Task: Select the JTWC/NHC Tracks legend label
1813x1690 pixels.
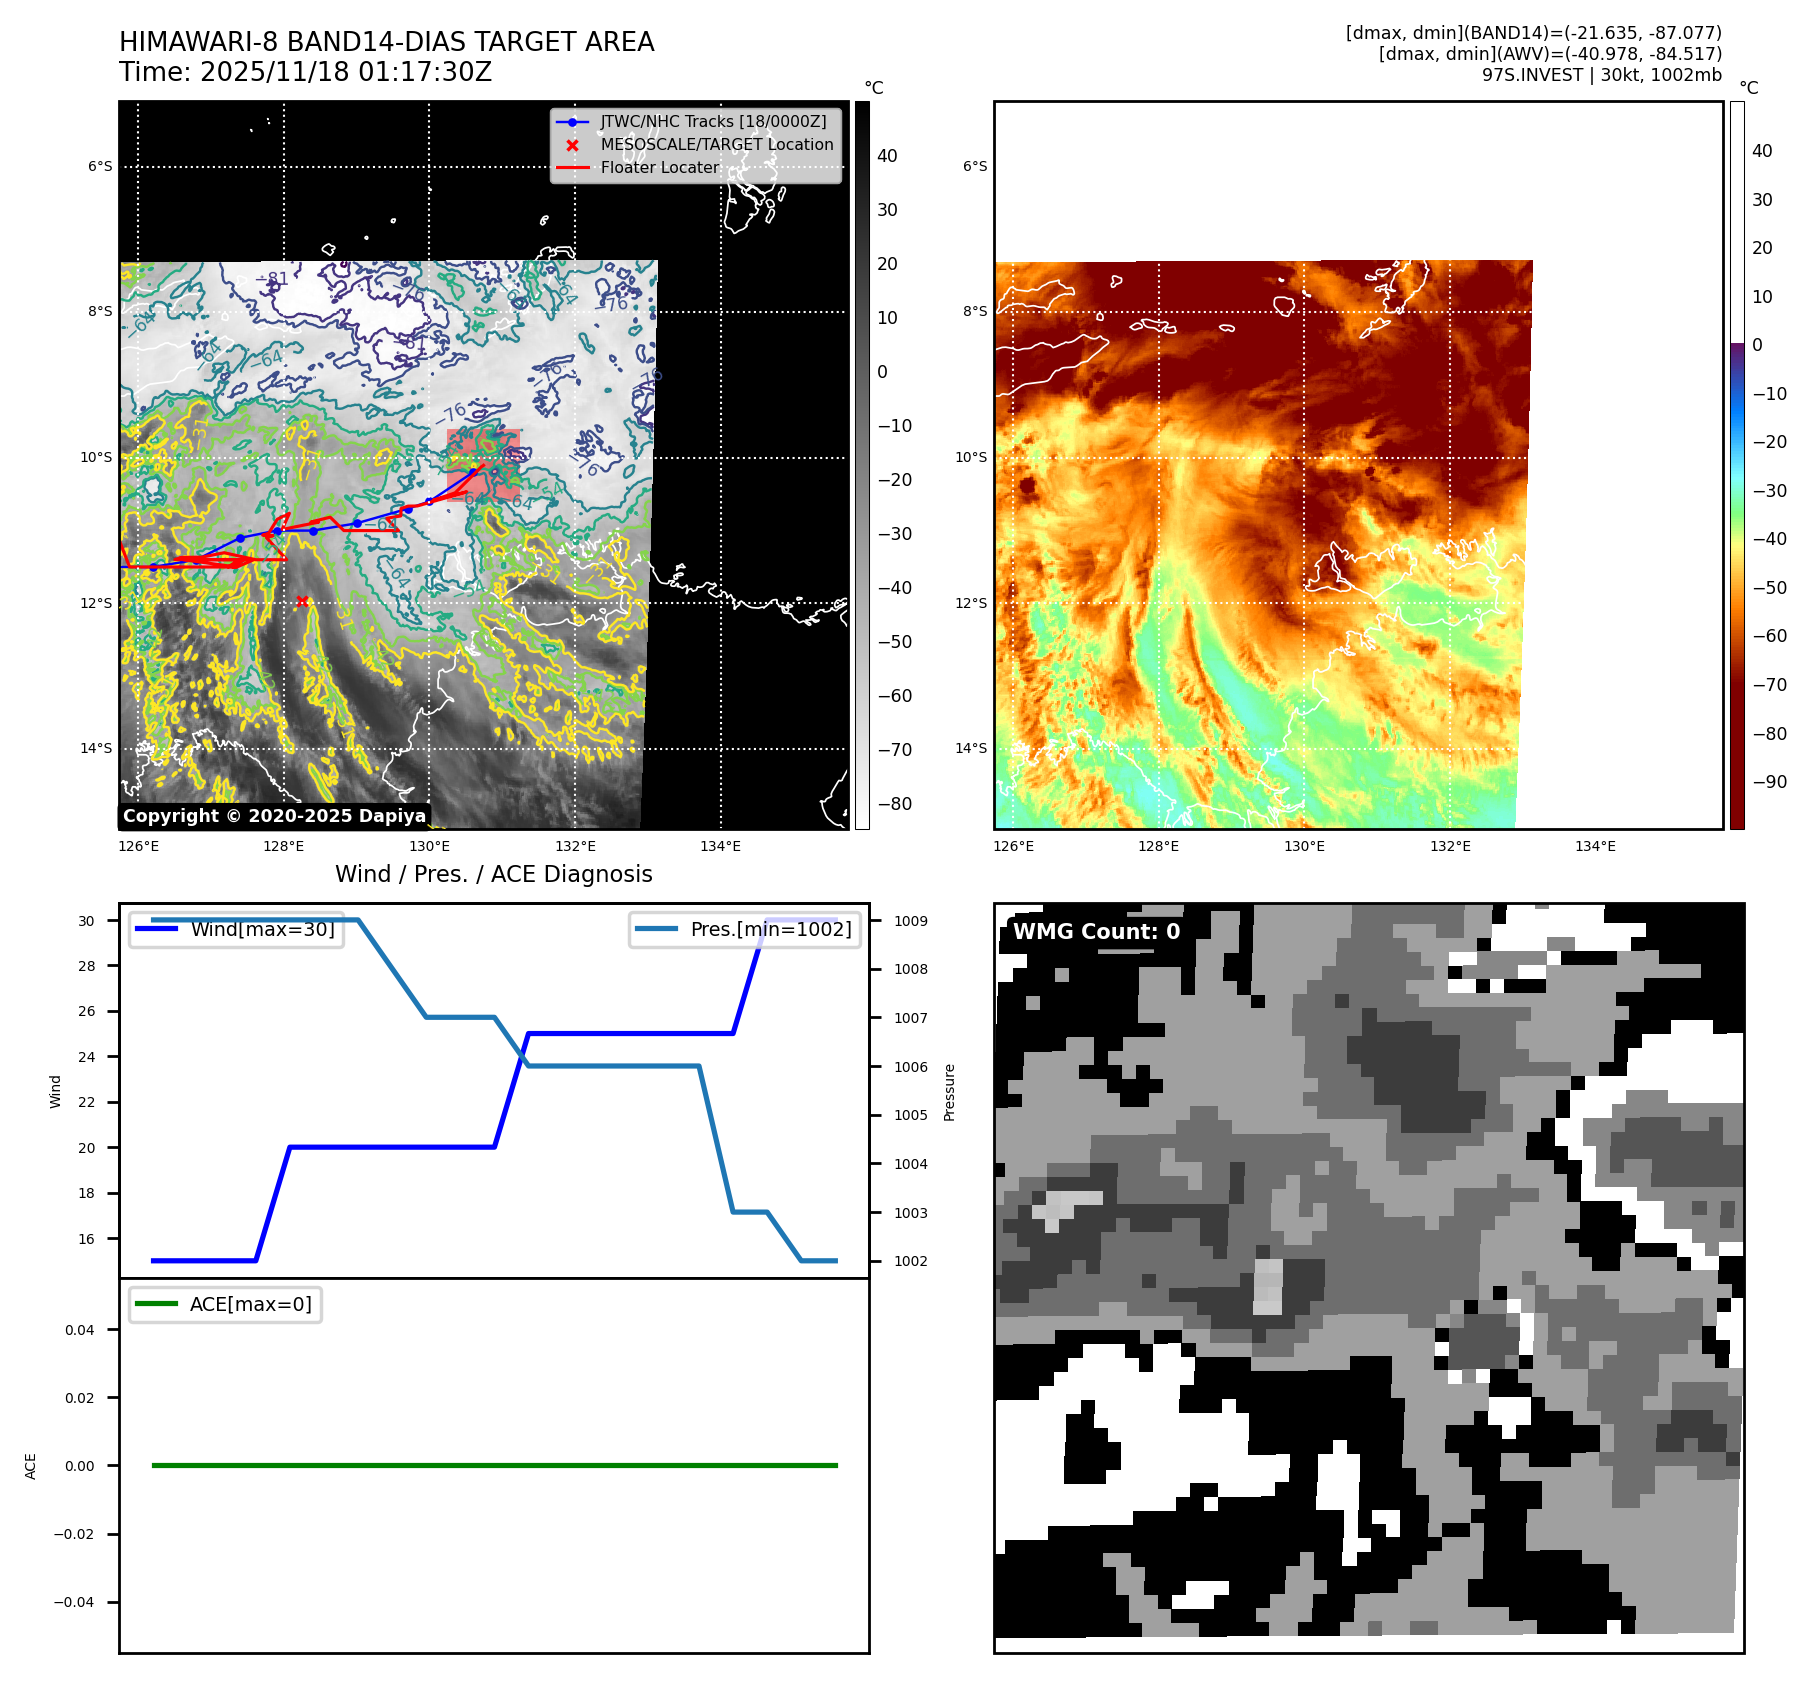Action: click(713, 122)
